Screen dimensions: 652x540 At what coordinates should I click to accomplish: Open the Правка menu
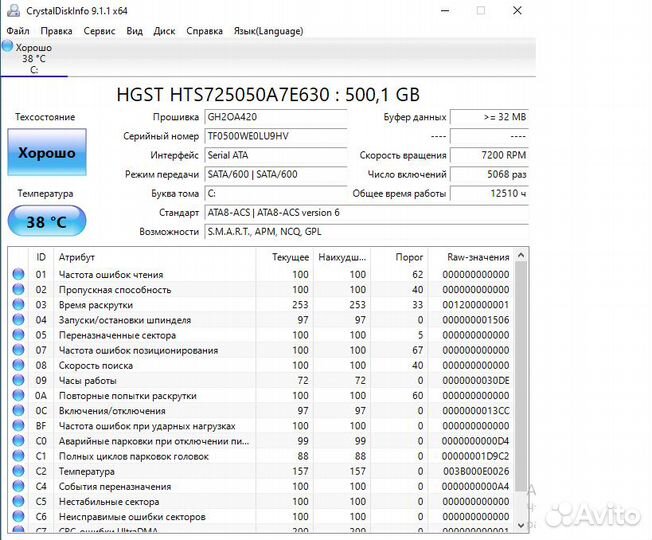click(x=56, y=31)
